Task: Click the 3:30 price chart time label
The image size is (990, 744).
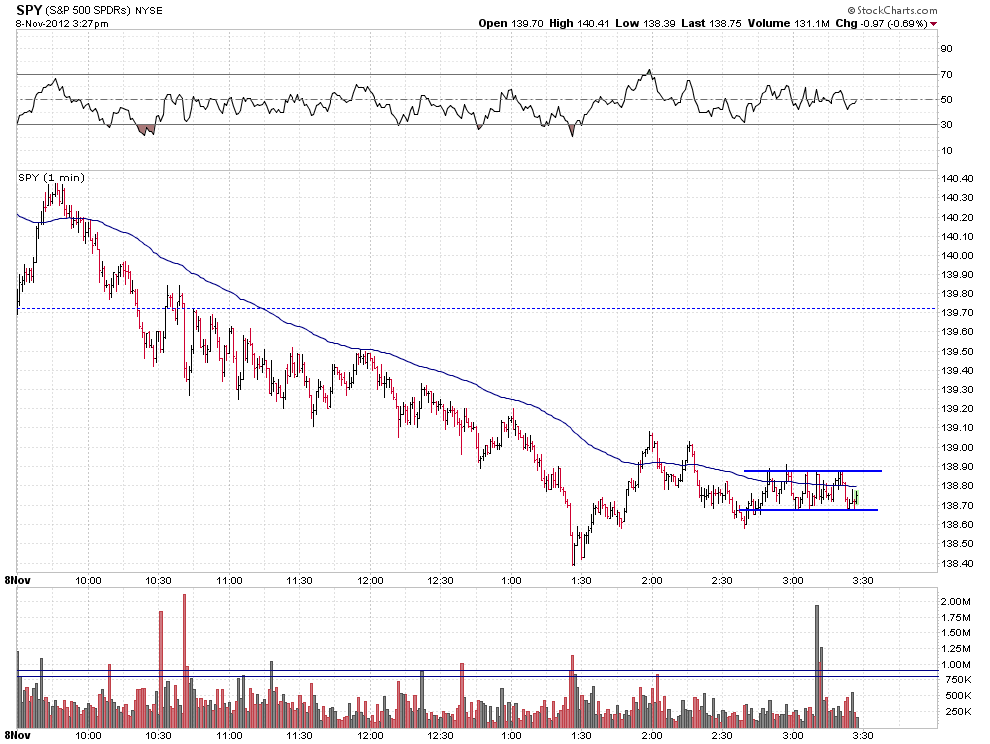Action: click(863, 580)
